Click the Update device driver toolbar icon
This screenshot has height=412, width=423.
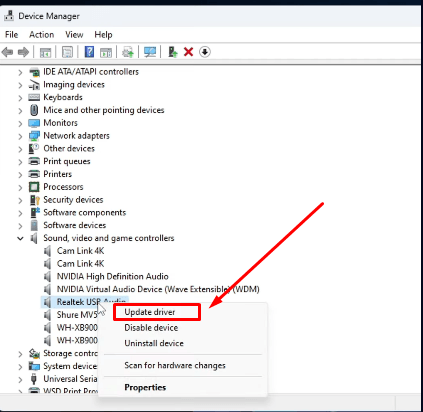click(x=173, y=52)
